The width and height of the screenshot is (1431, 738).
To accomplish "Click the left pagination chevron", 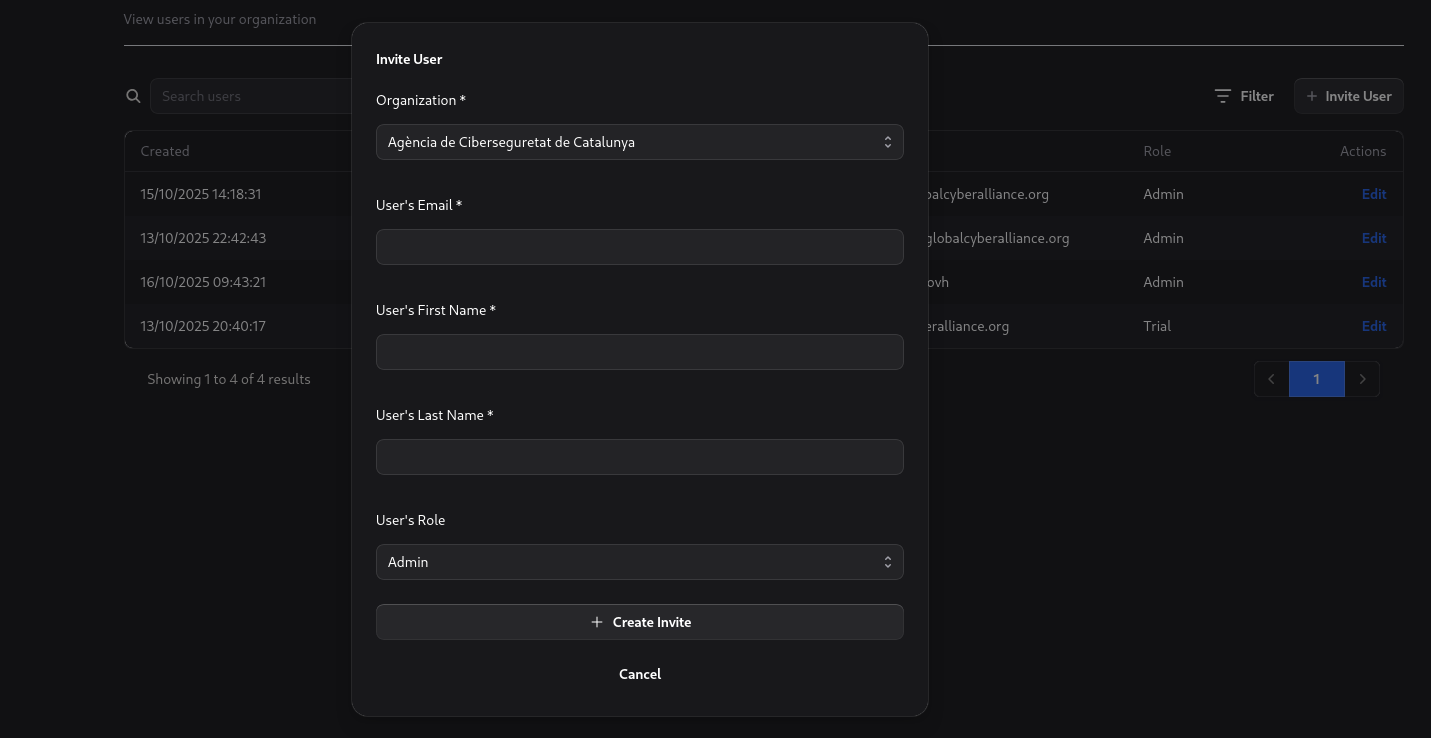I will click(x=1270, y=379).
